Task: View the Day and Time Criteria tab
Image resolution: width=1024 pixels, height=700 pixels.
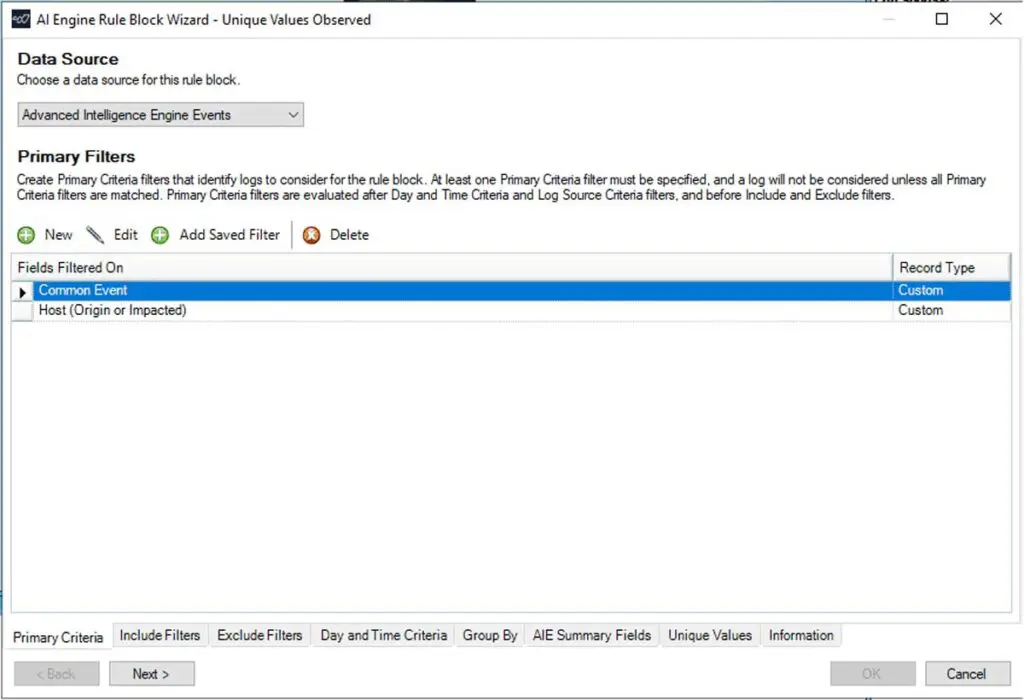Action: tap(381, 635)
